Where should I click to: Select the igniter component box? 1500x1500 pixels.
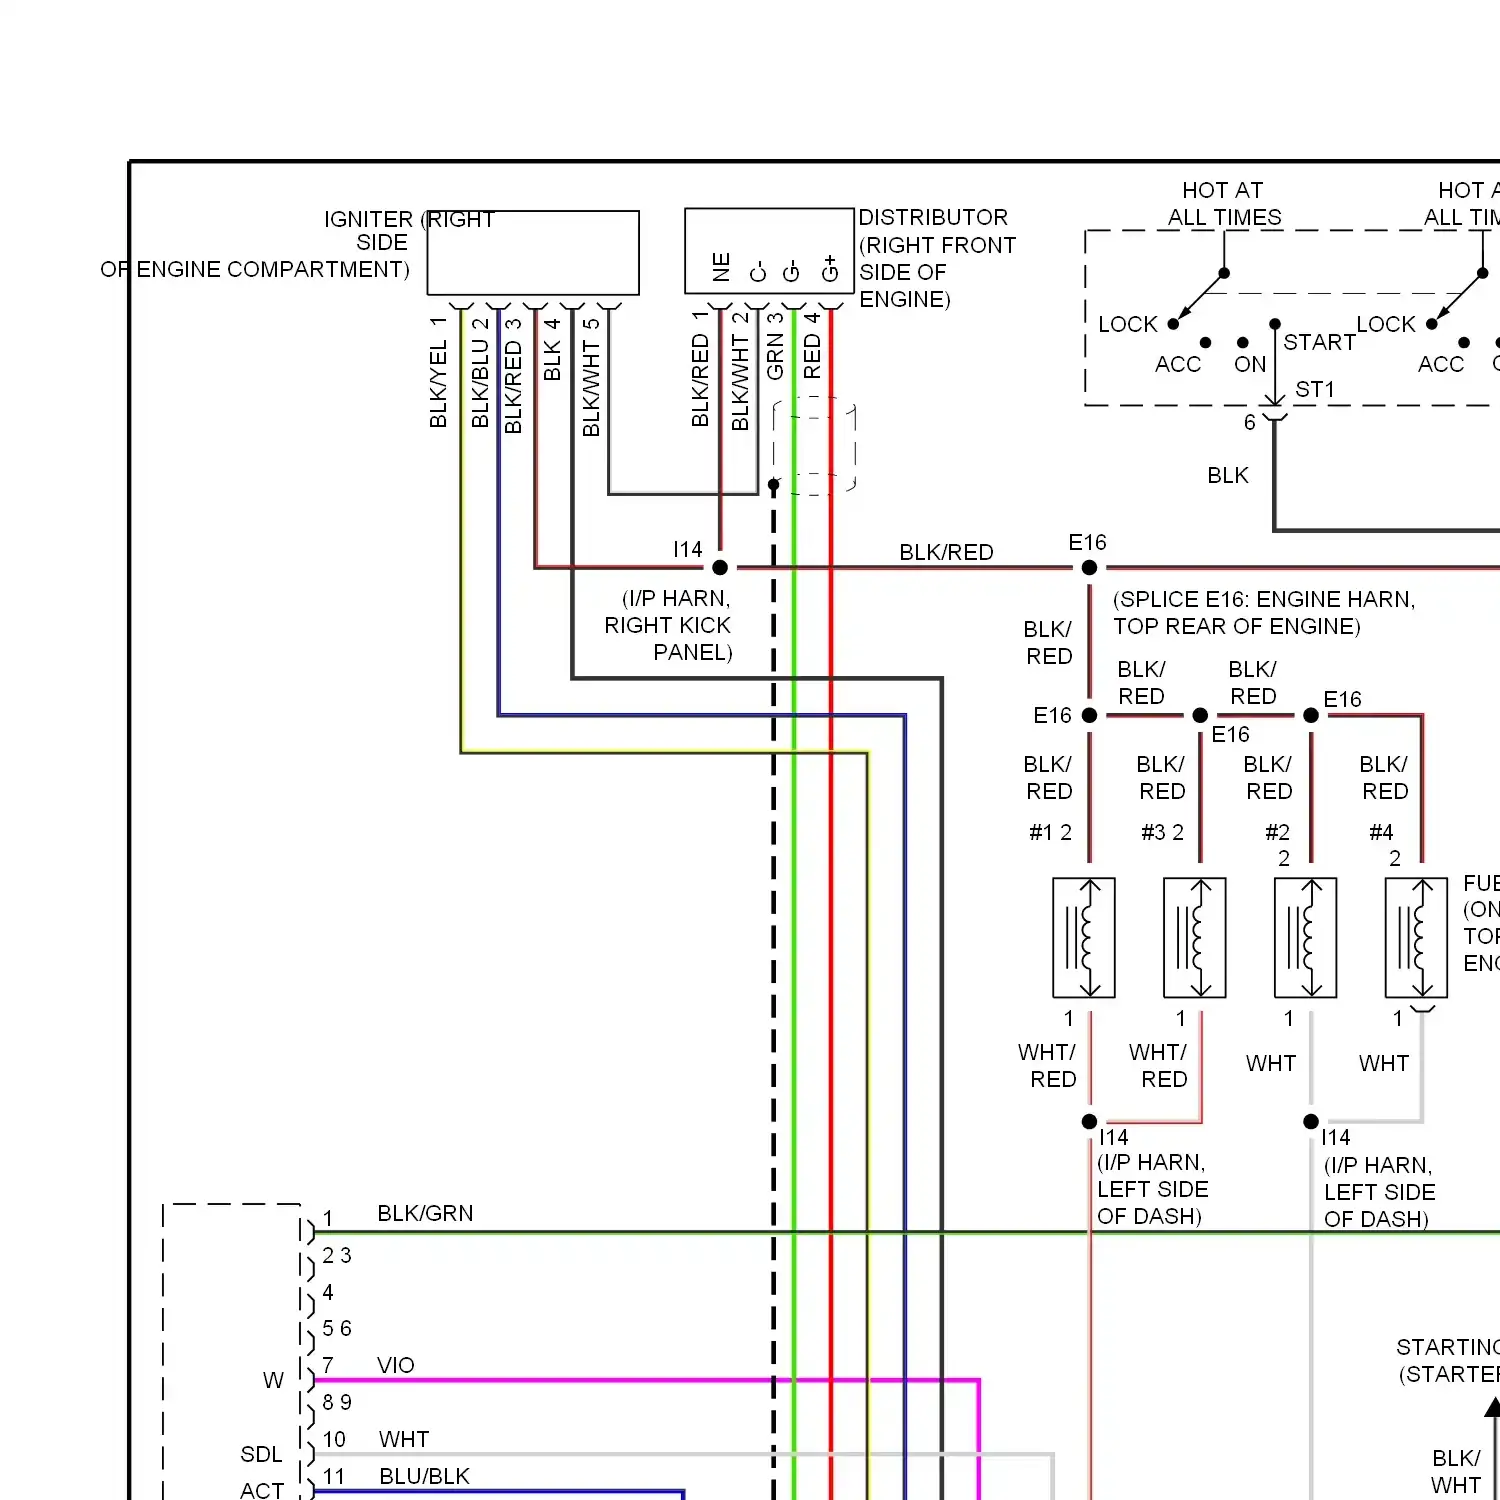533,253
